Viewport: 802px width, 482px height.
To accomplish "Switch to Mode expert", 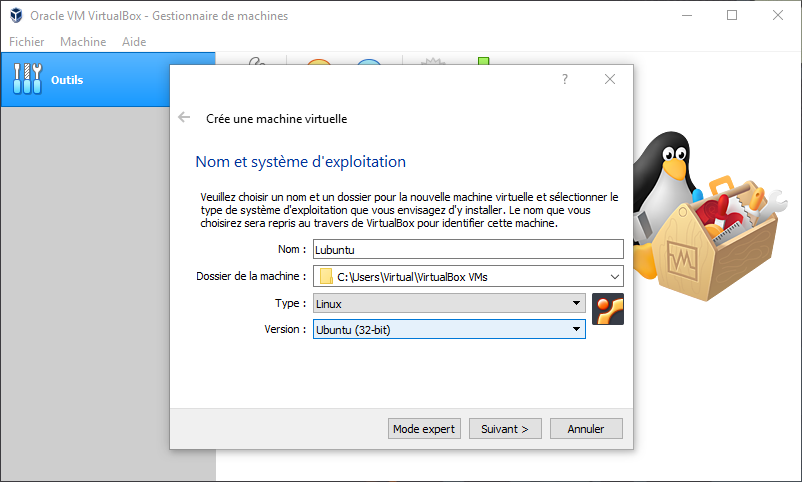I will pyautogui.click(x=424, y=429).
